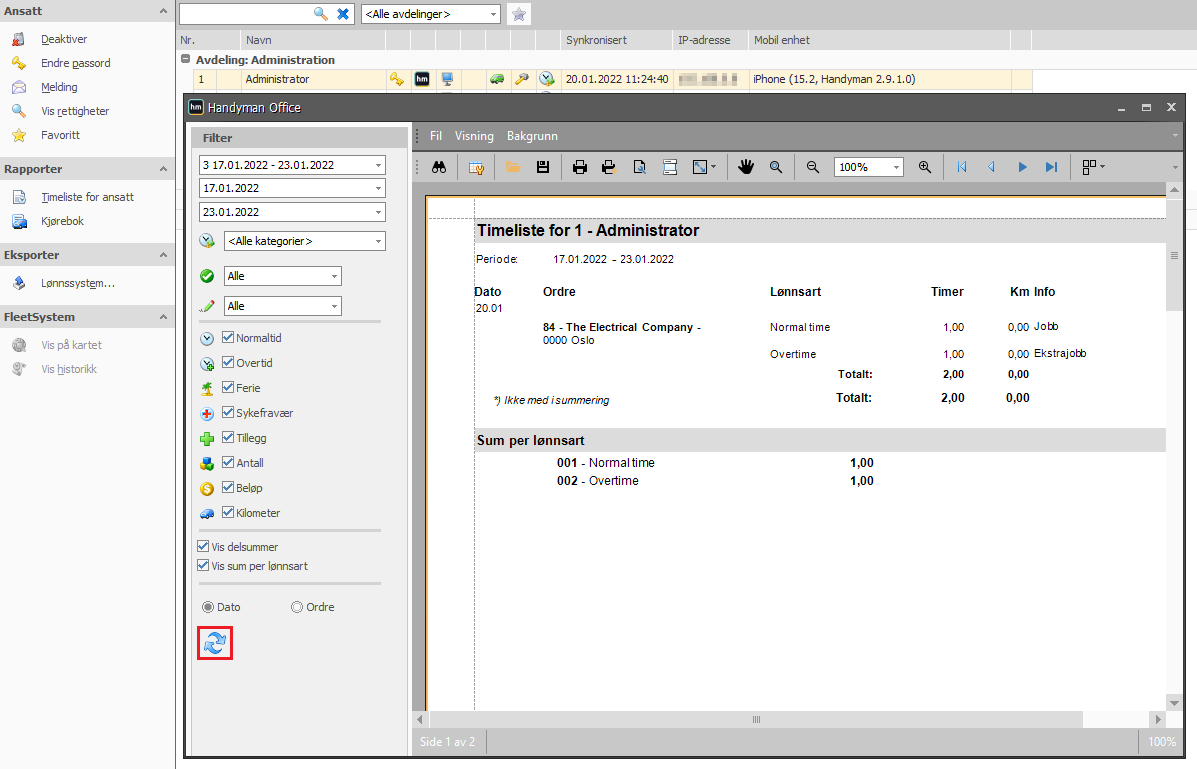The image size is (1197, 769).
Task: Uncheck the Overtid checkbox
Action: coord(227,362)
